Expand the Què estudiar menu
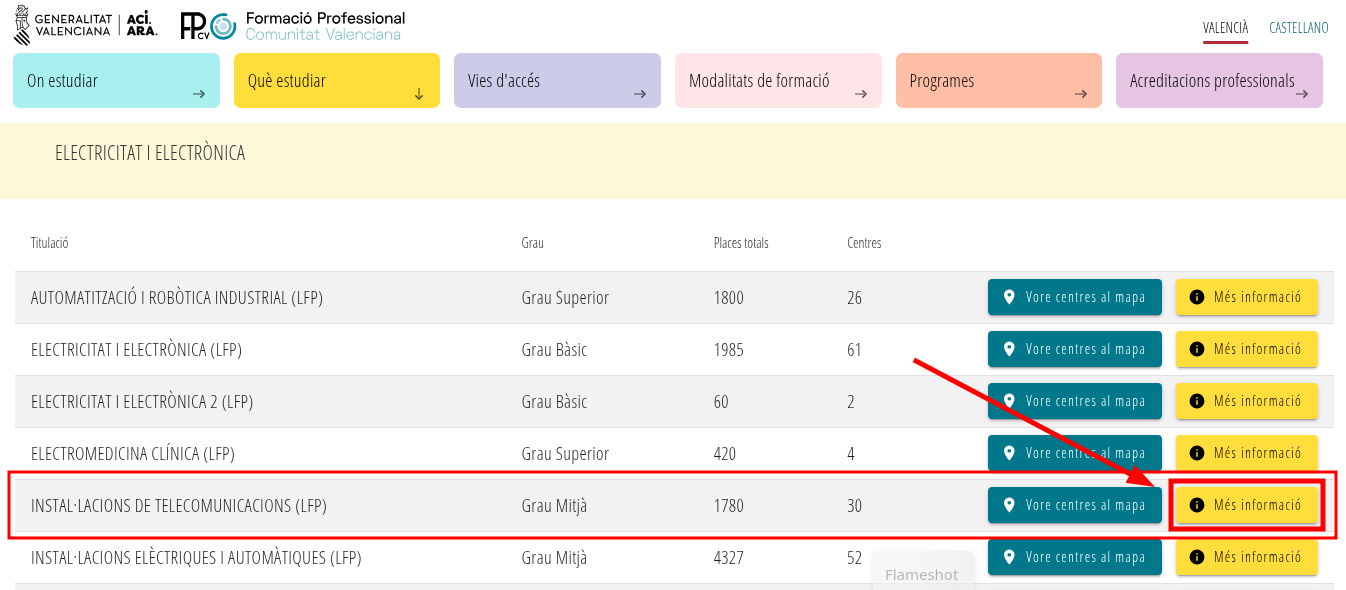1346x590 pixels. [x=336, y=81]
